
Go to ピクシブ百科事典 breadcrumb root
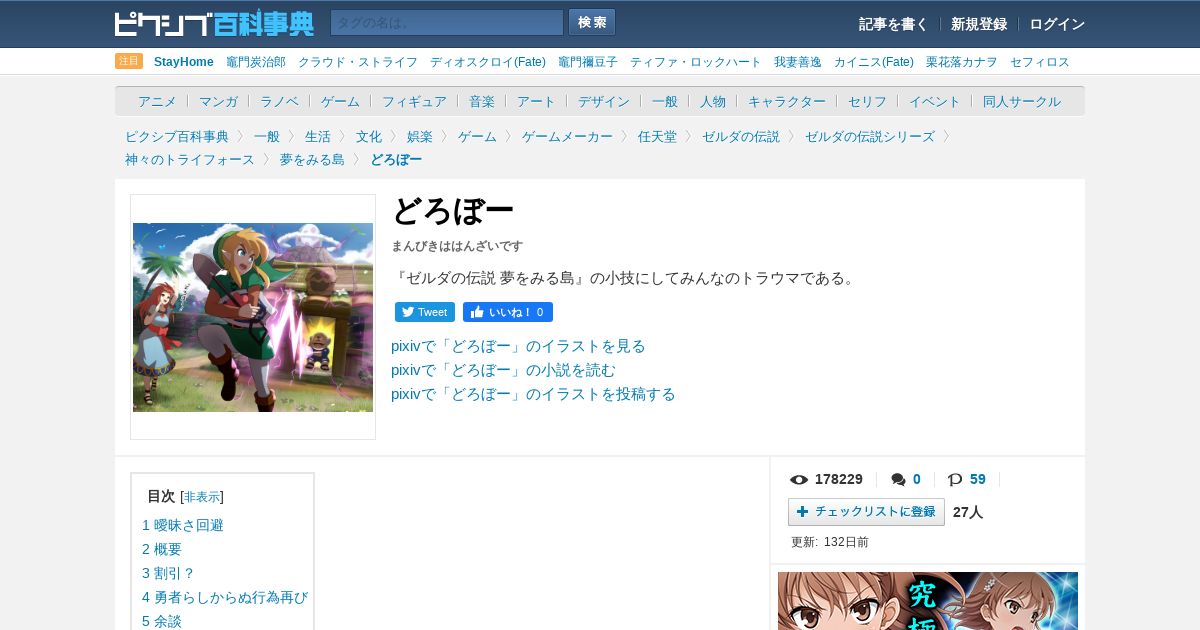pos(177,136)
